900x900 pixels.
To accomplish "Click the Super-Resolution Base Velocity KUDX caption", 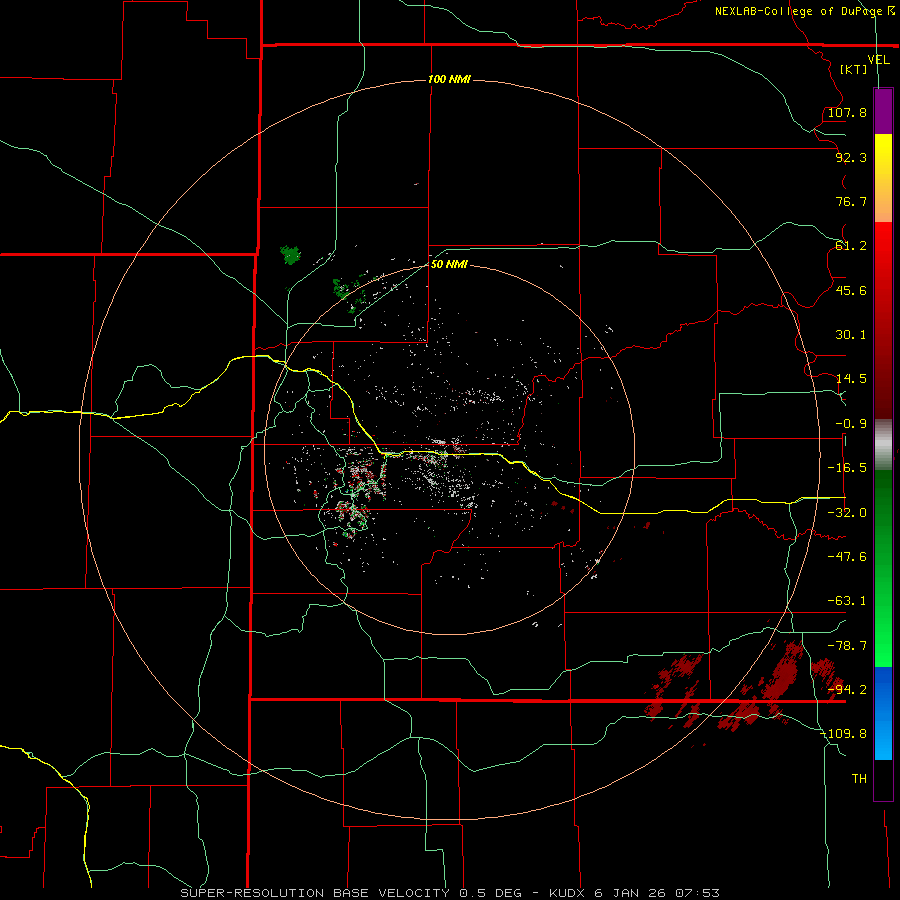I will click(450, 893).
